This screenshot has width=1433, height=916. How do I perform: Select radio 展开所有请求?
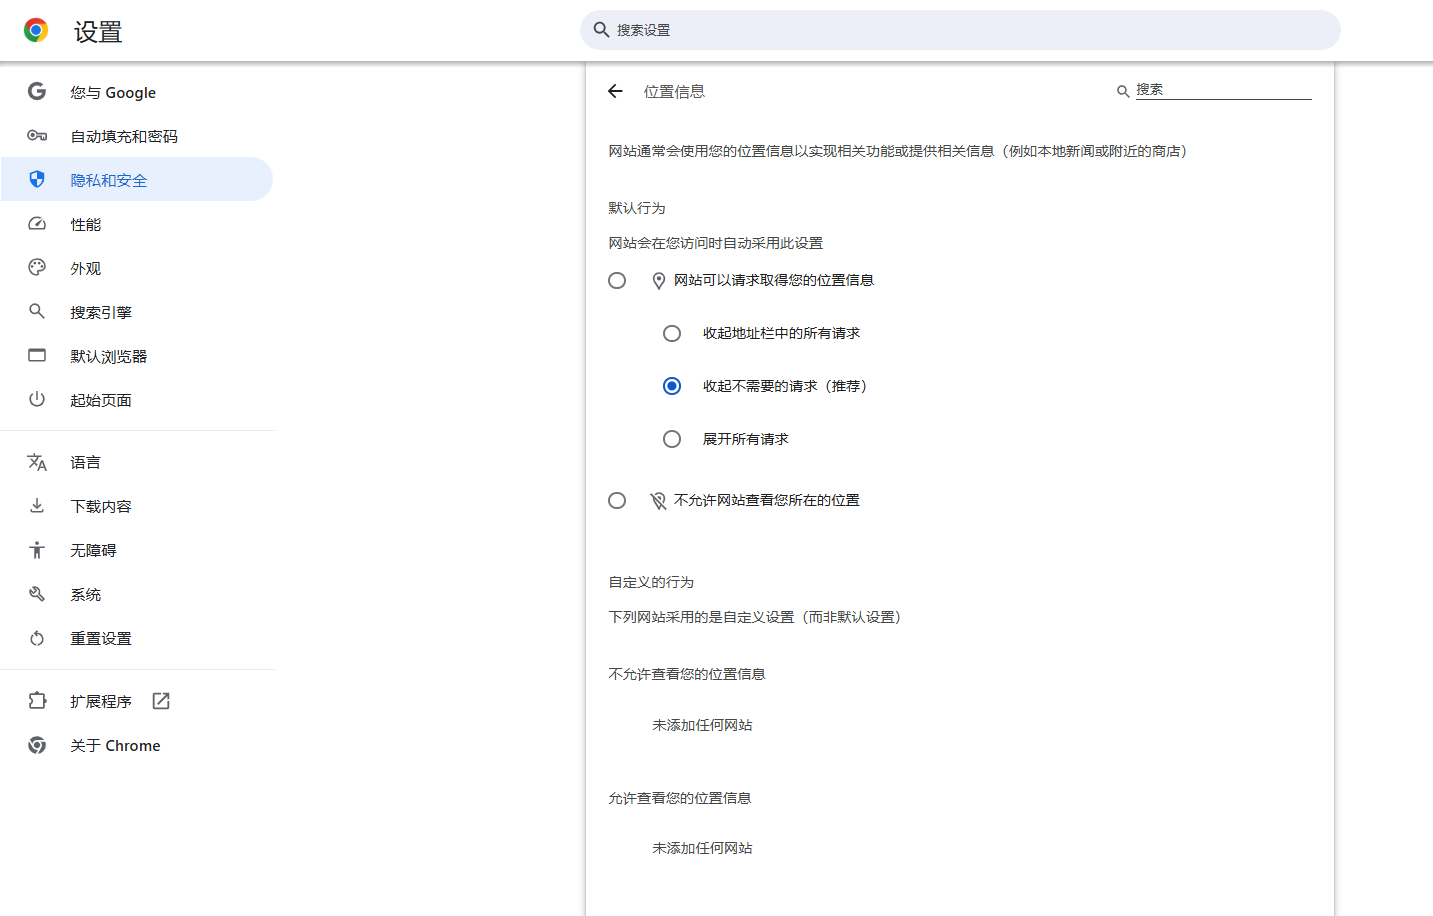pyautogui.click(x=672, y=439)
